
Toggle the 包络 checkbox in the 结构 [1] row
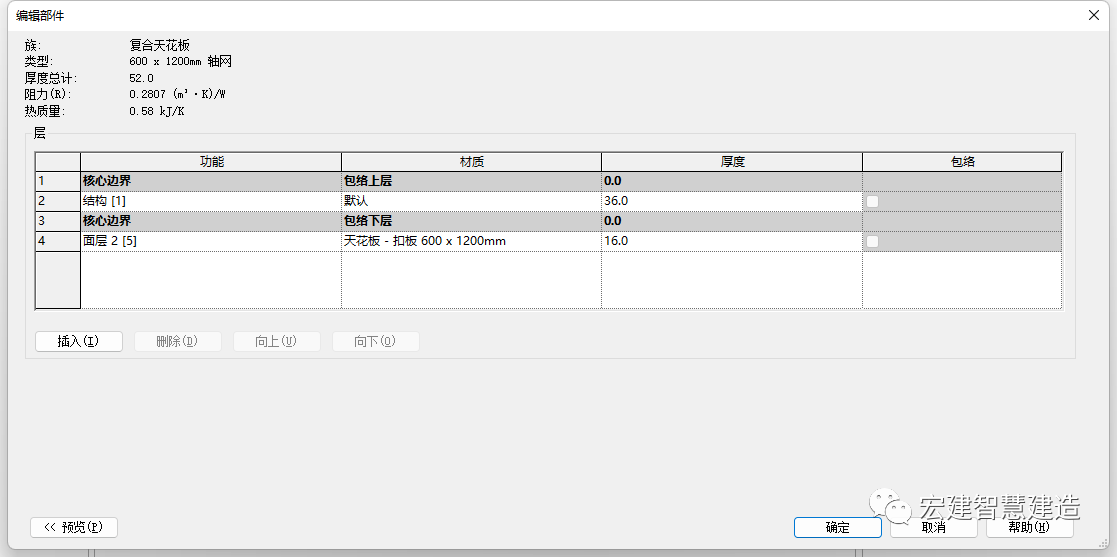pyautogui.click(x=873, y=202)
